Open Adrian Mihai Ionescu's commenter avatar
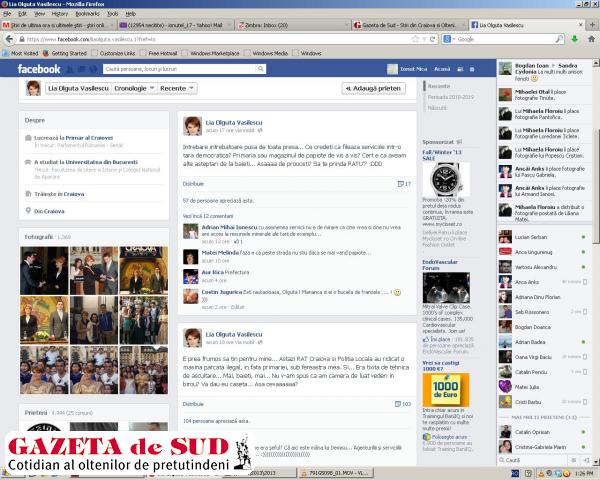This screenshot has height=480, width=600. [x=190, y=231]
